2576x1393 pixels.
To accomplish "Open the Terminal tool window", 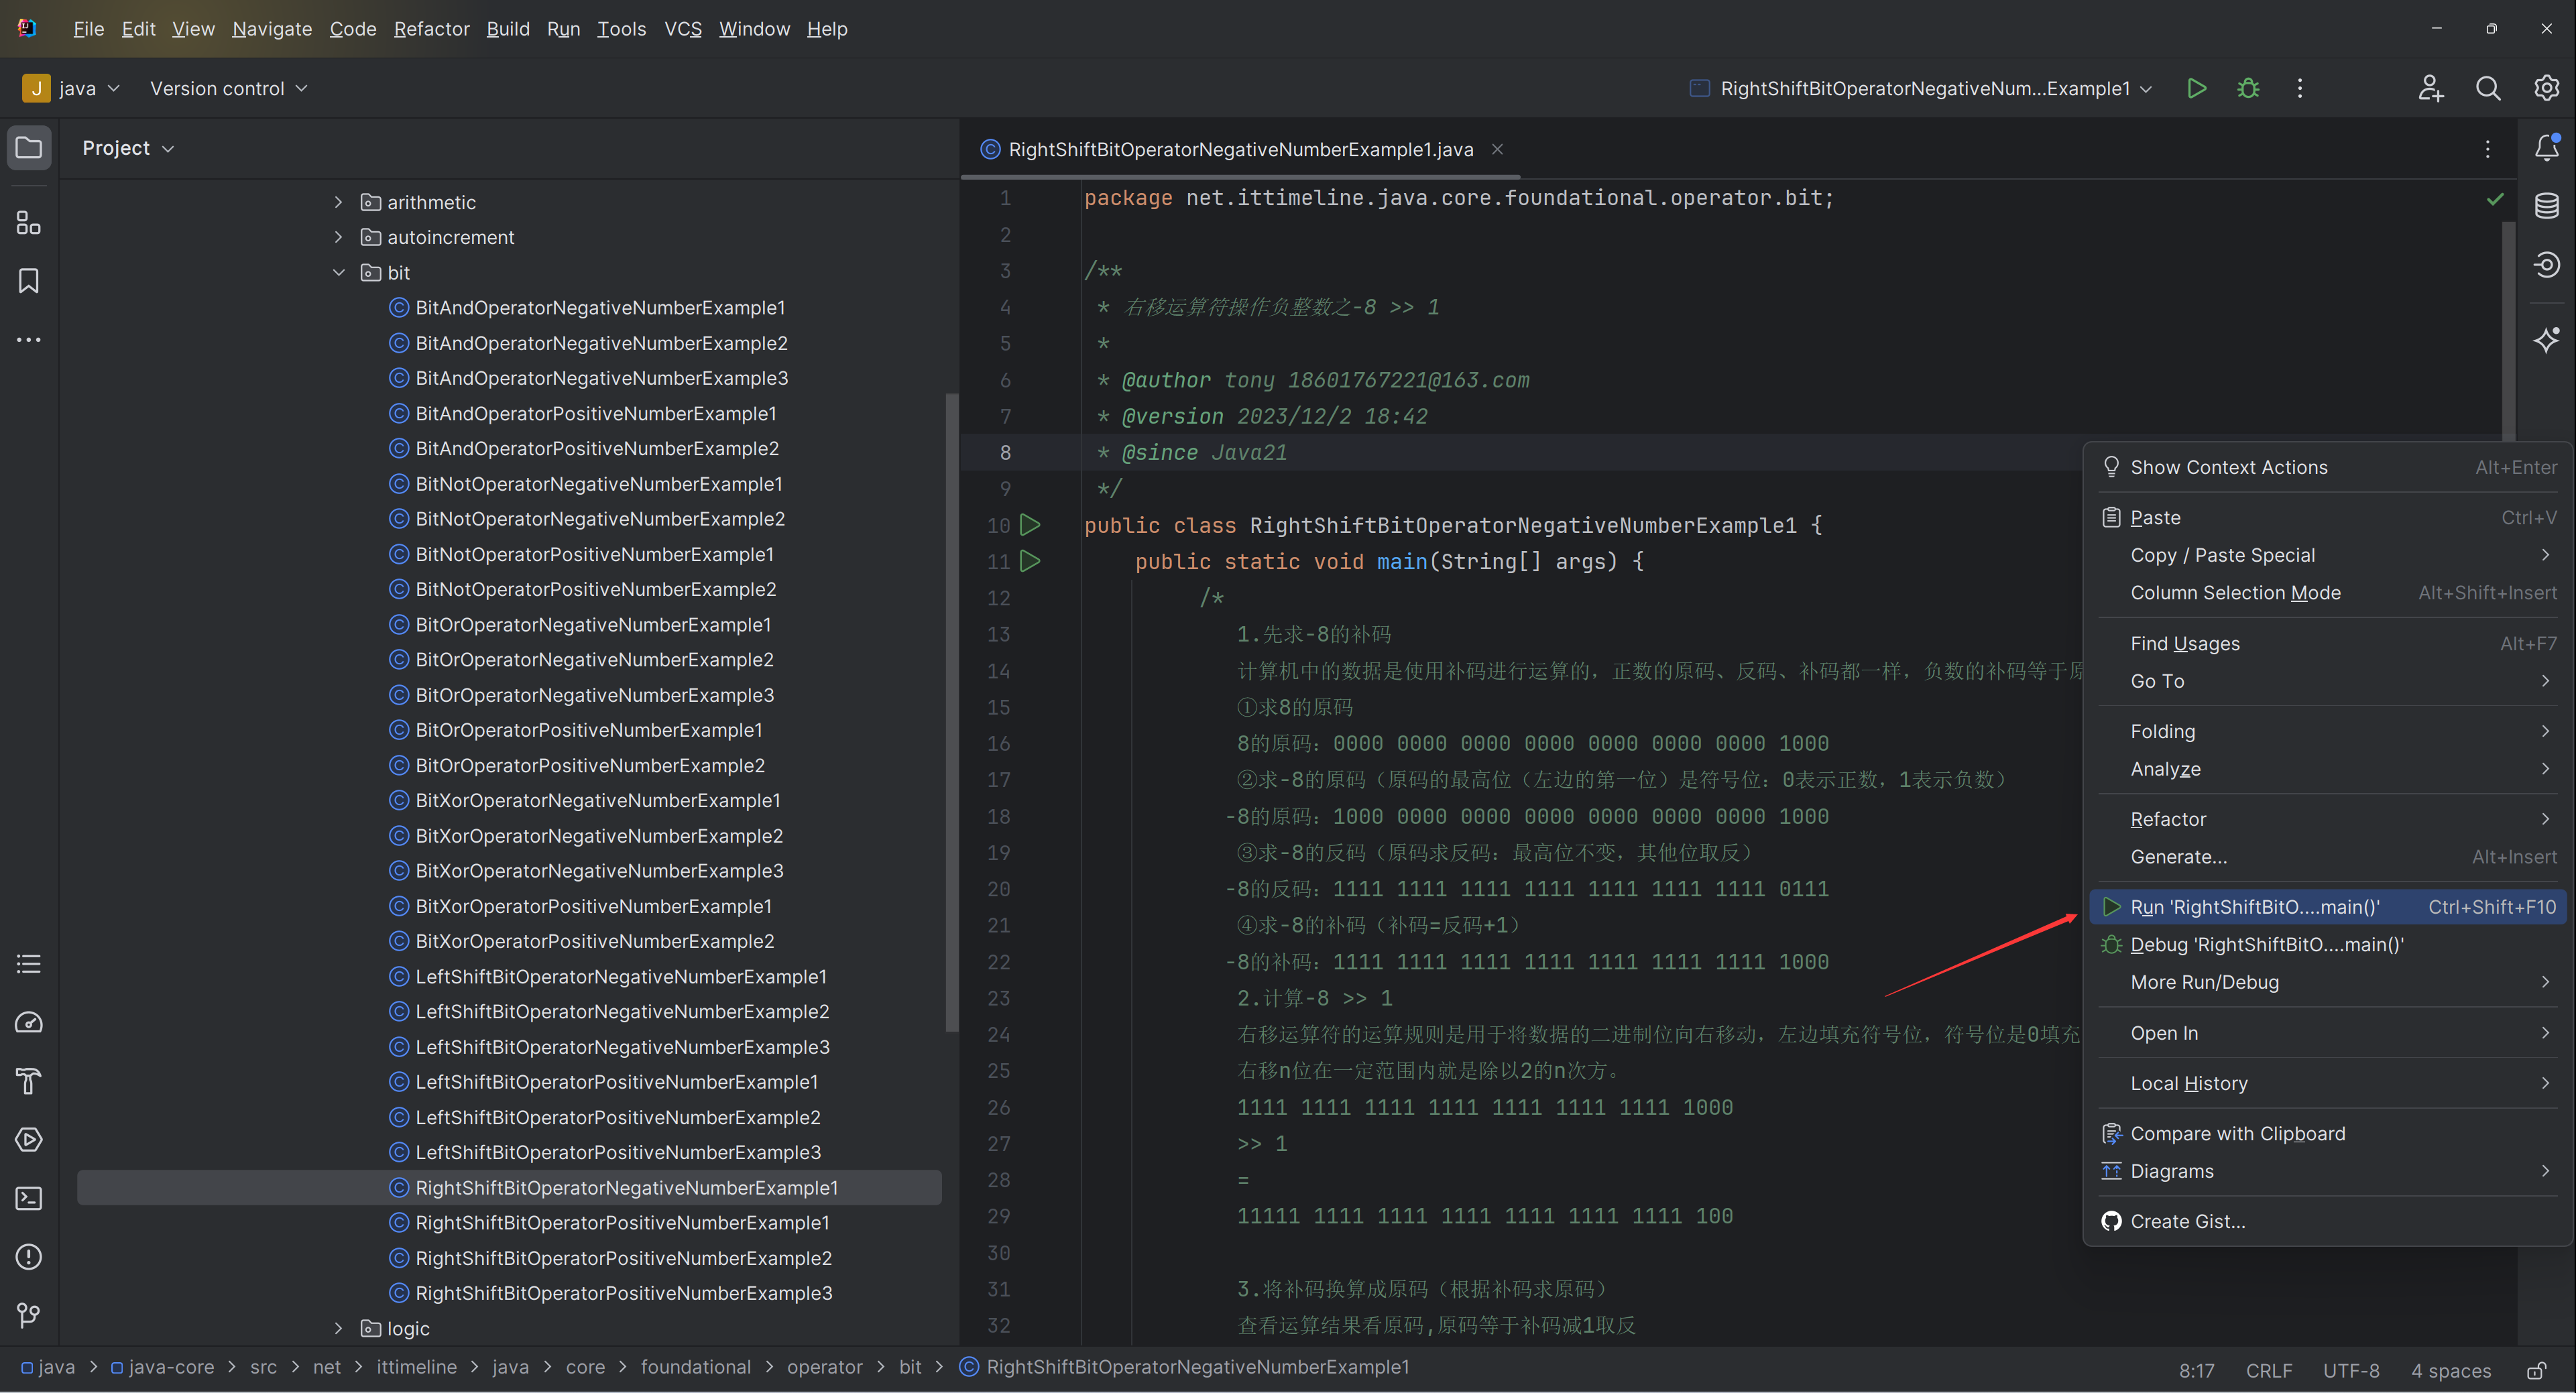I will 29,1198.
